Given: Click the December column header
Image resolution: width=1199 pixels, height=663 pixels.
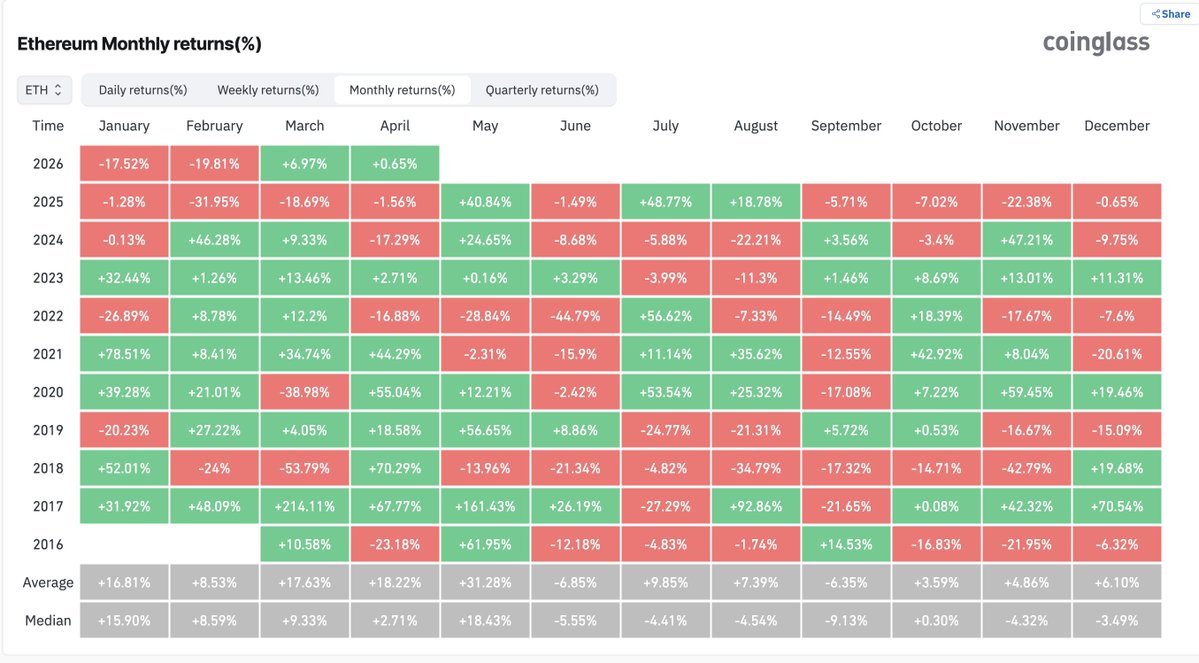Looking at the screenshot, I should pos(1116,126).
